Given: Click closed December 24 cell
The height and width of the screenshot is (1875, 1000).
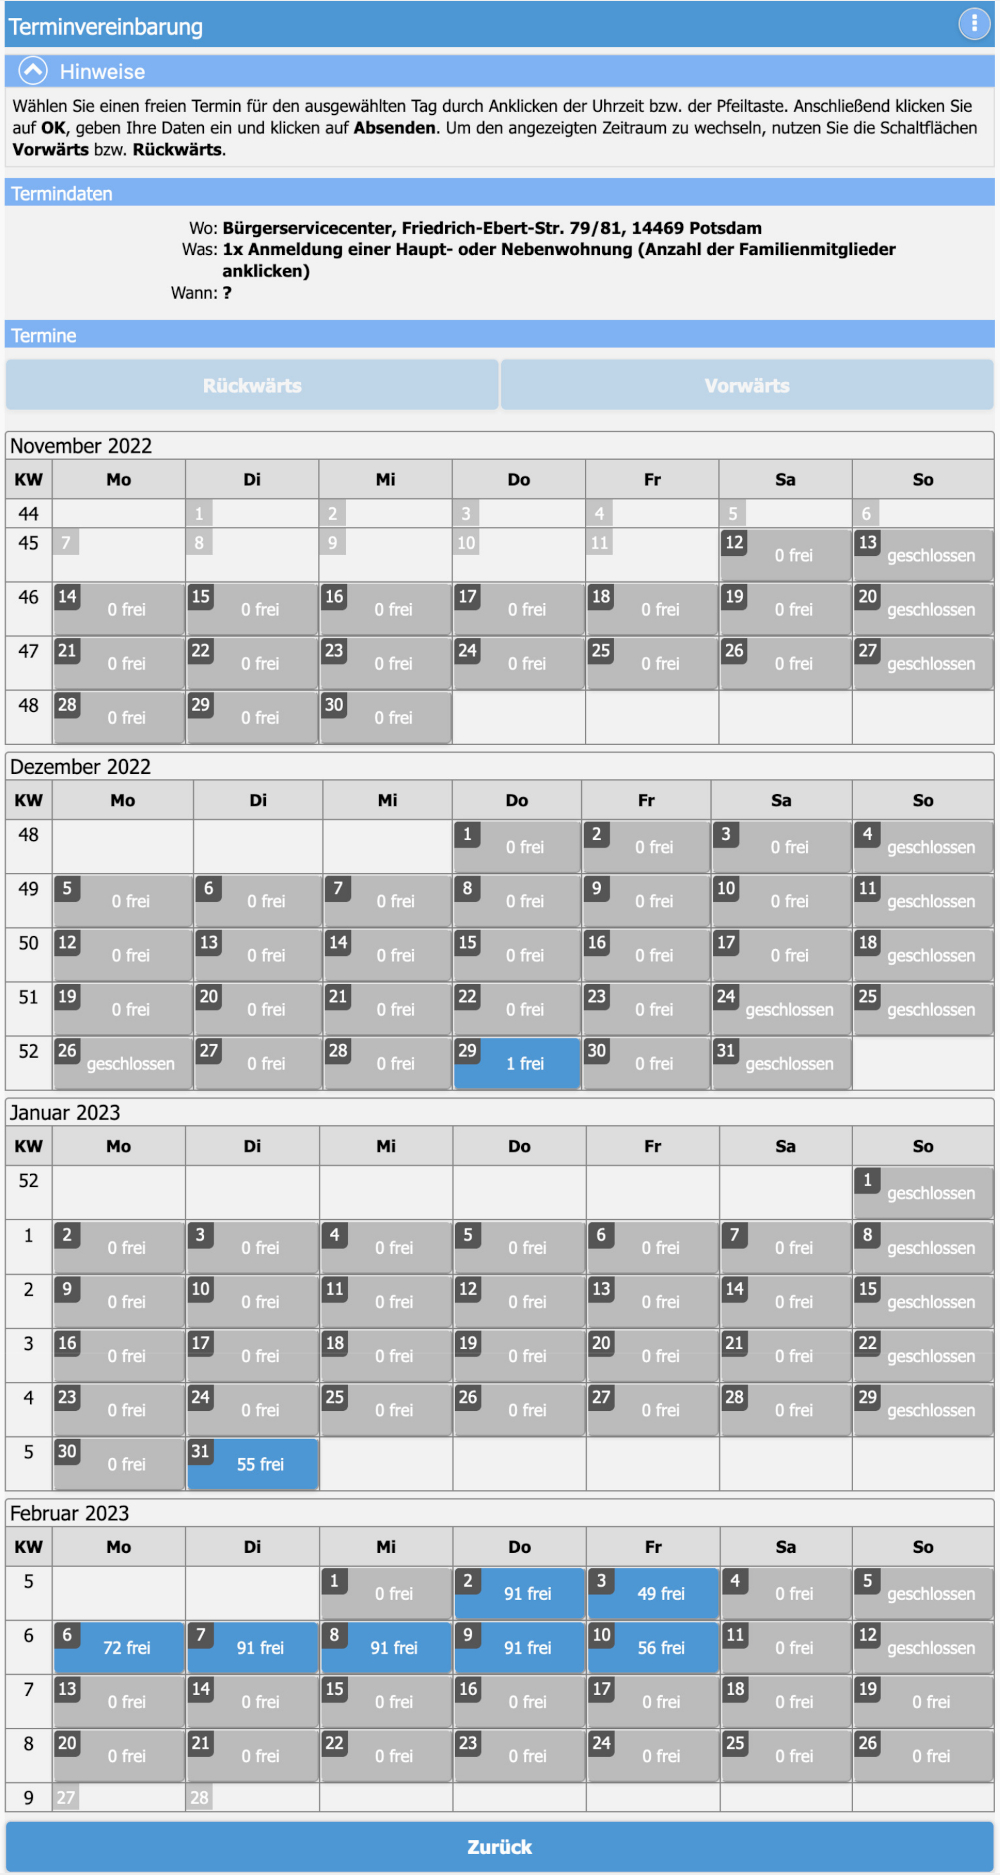Looking at the screenshot, I should coord(781,1009).
